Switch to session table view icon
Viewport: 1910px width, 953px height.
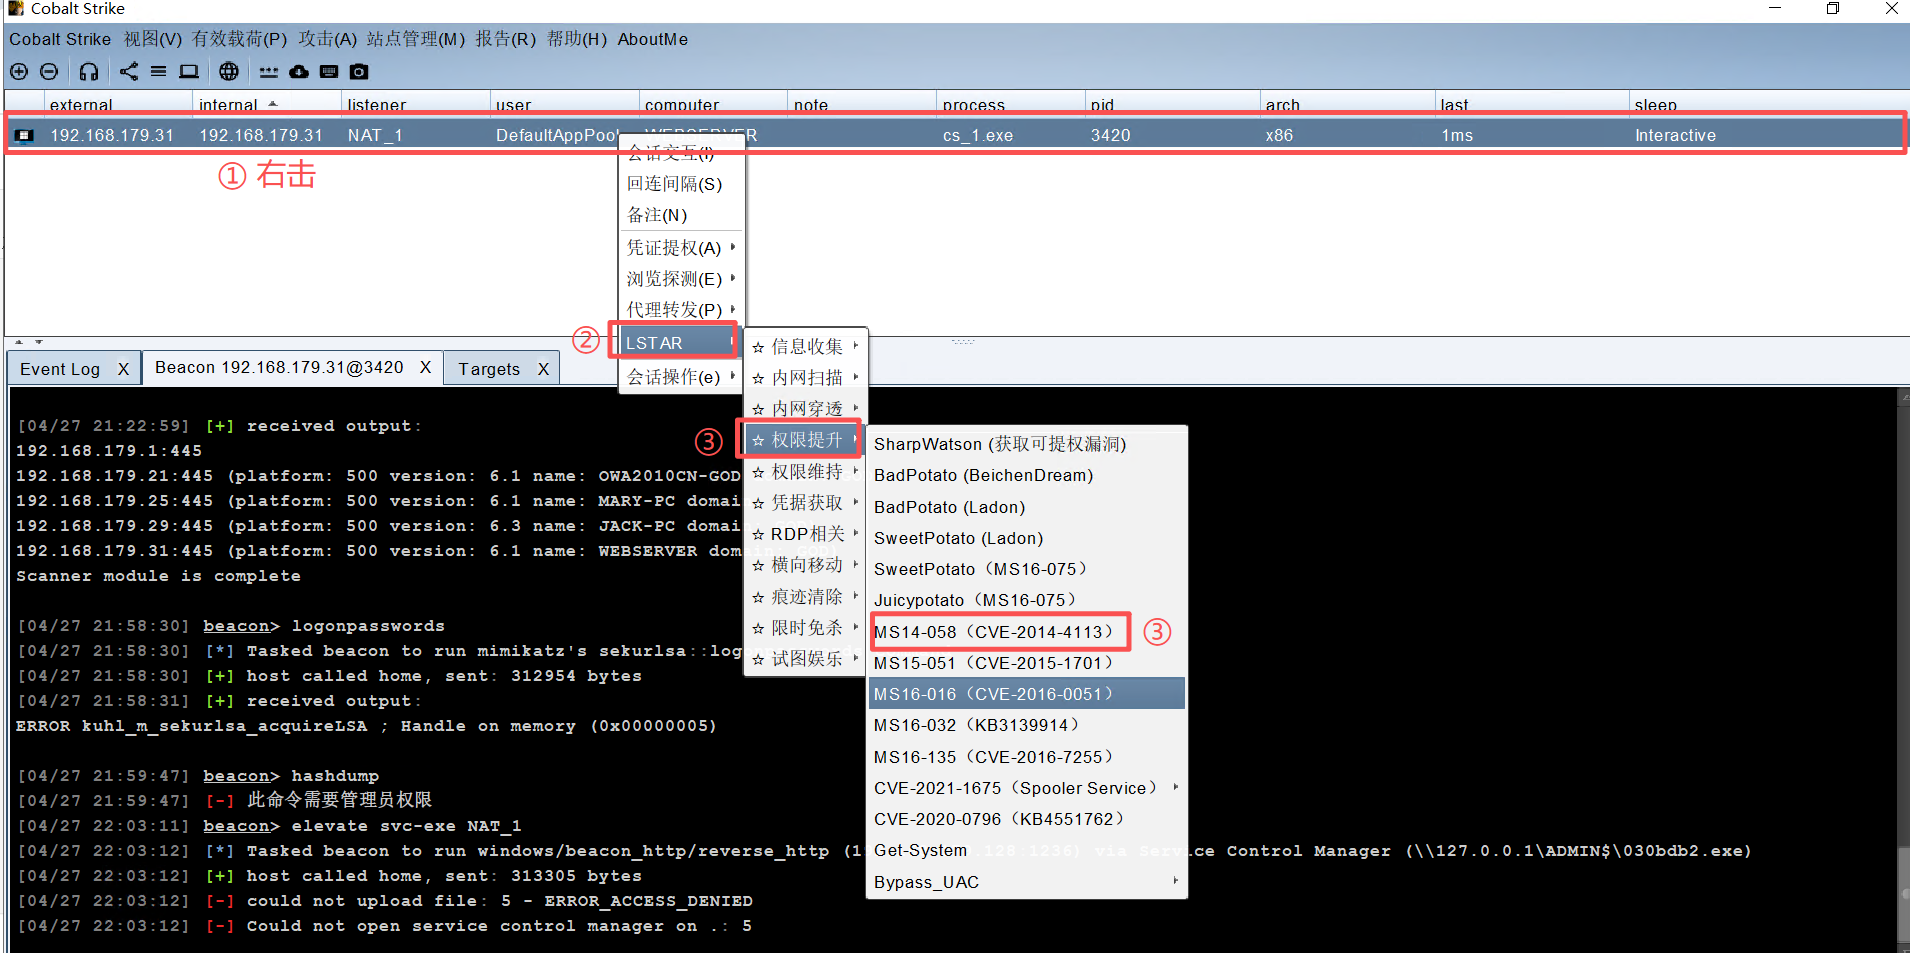point(159,72)
